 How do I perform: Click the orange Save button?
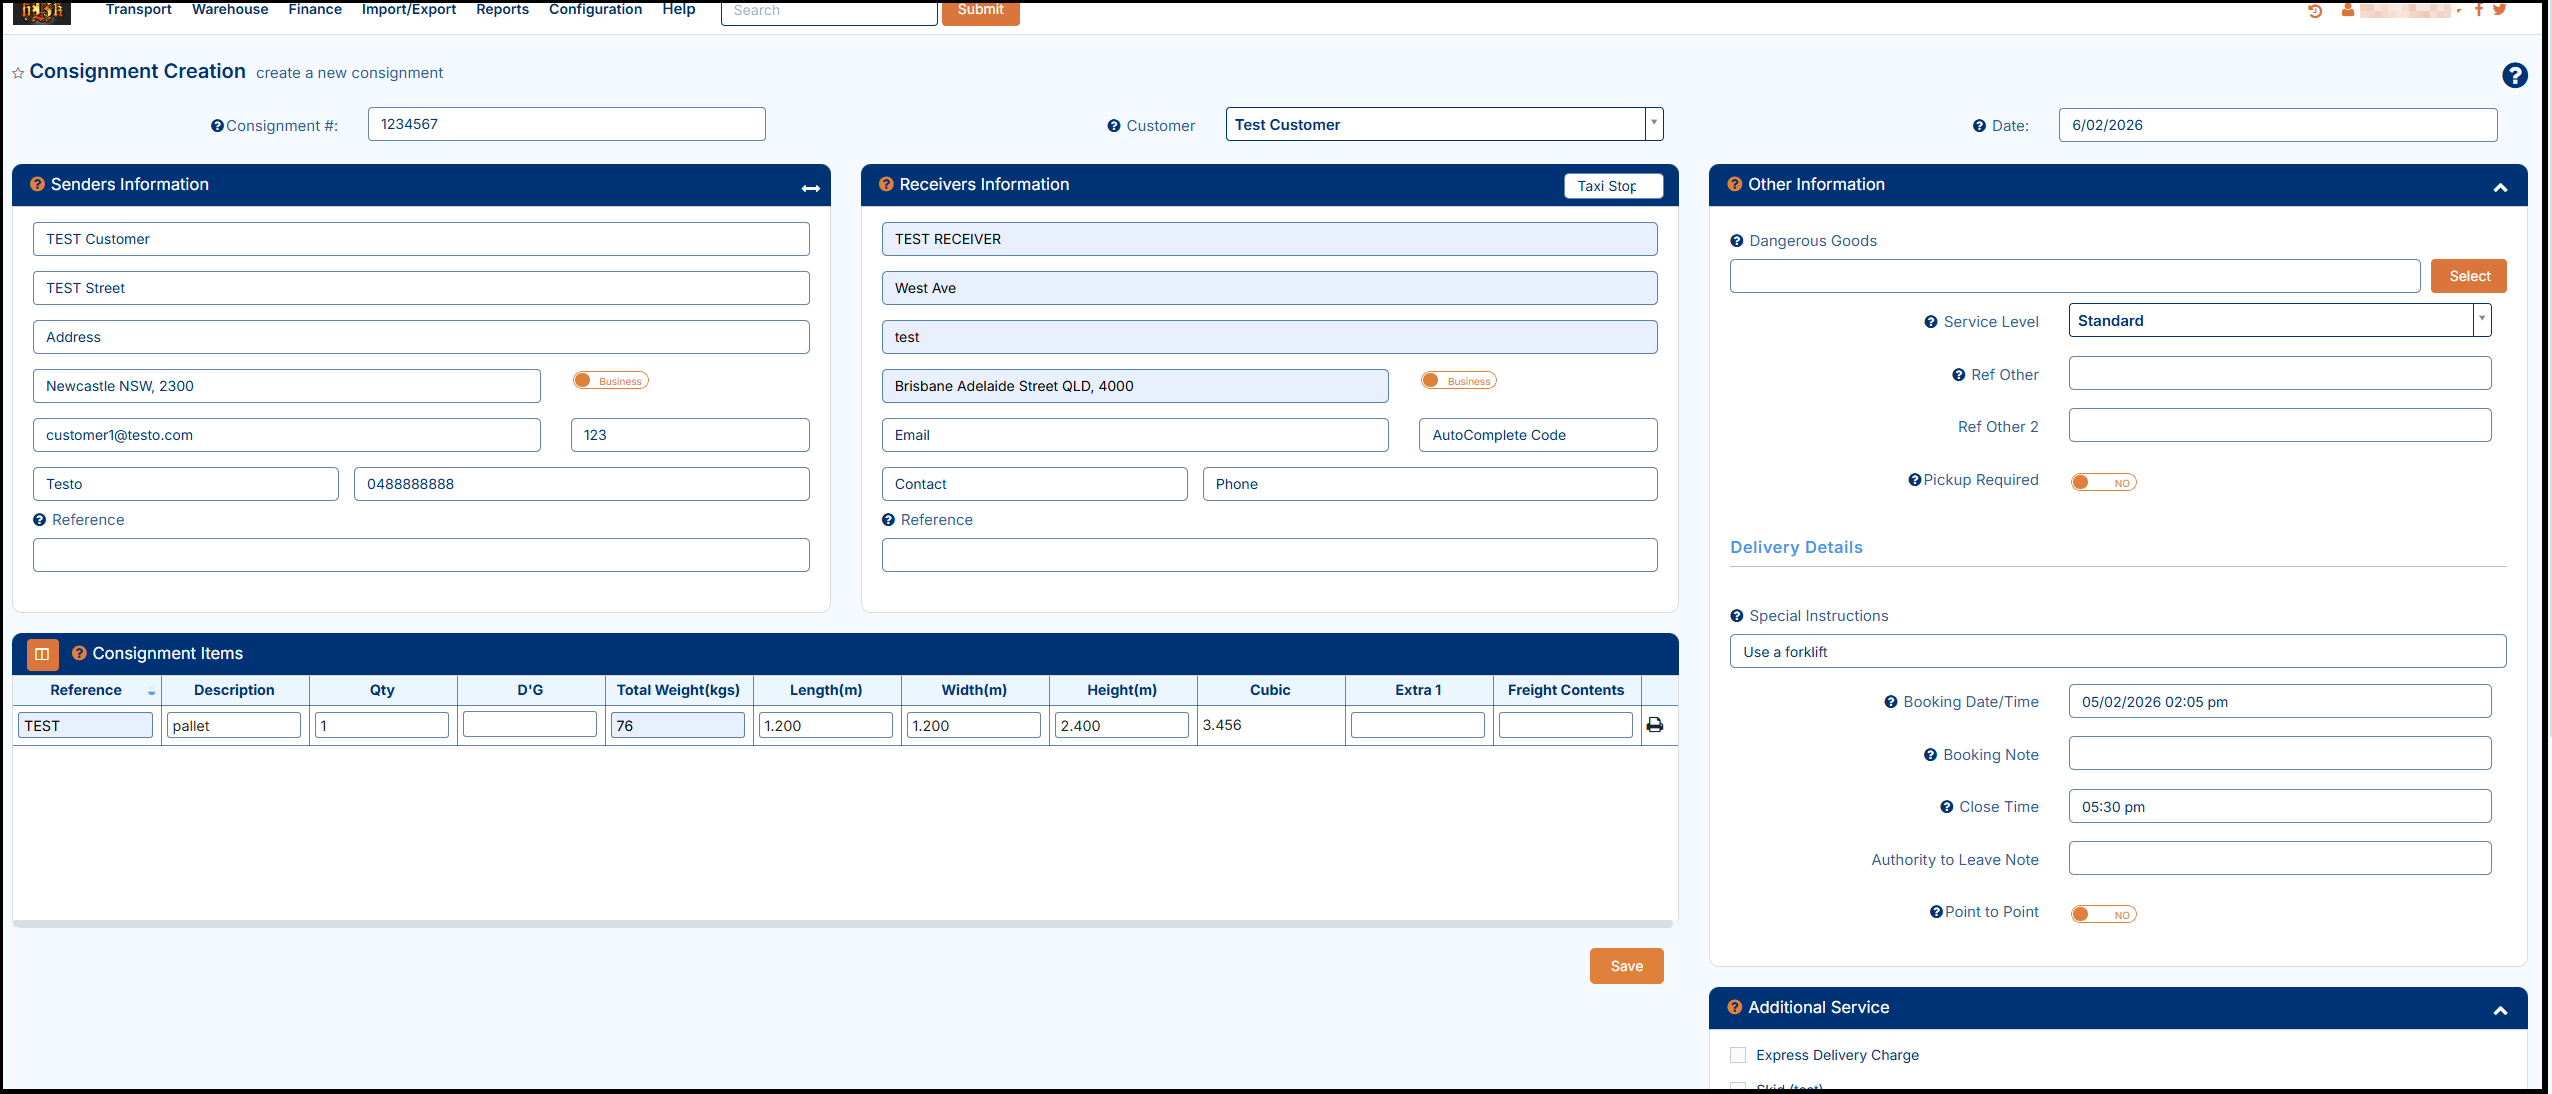[1626, 966]
